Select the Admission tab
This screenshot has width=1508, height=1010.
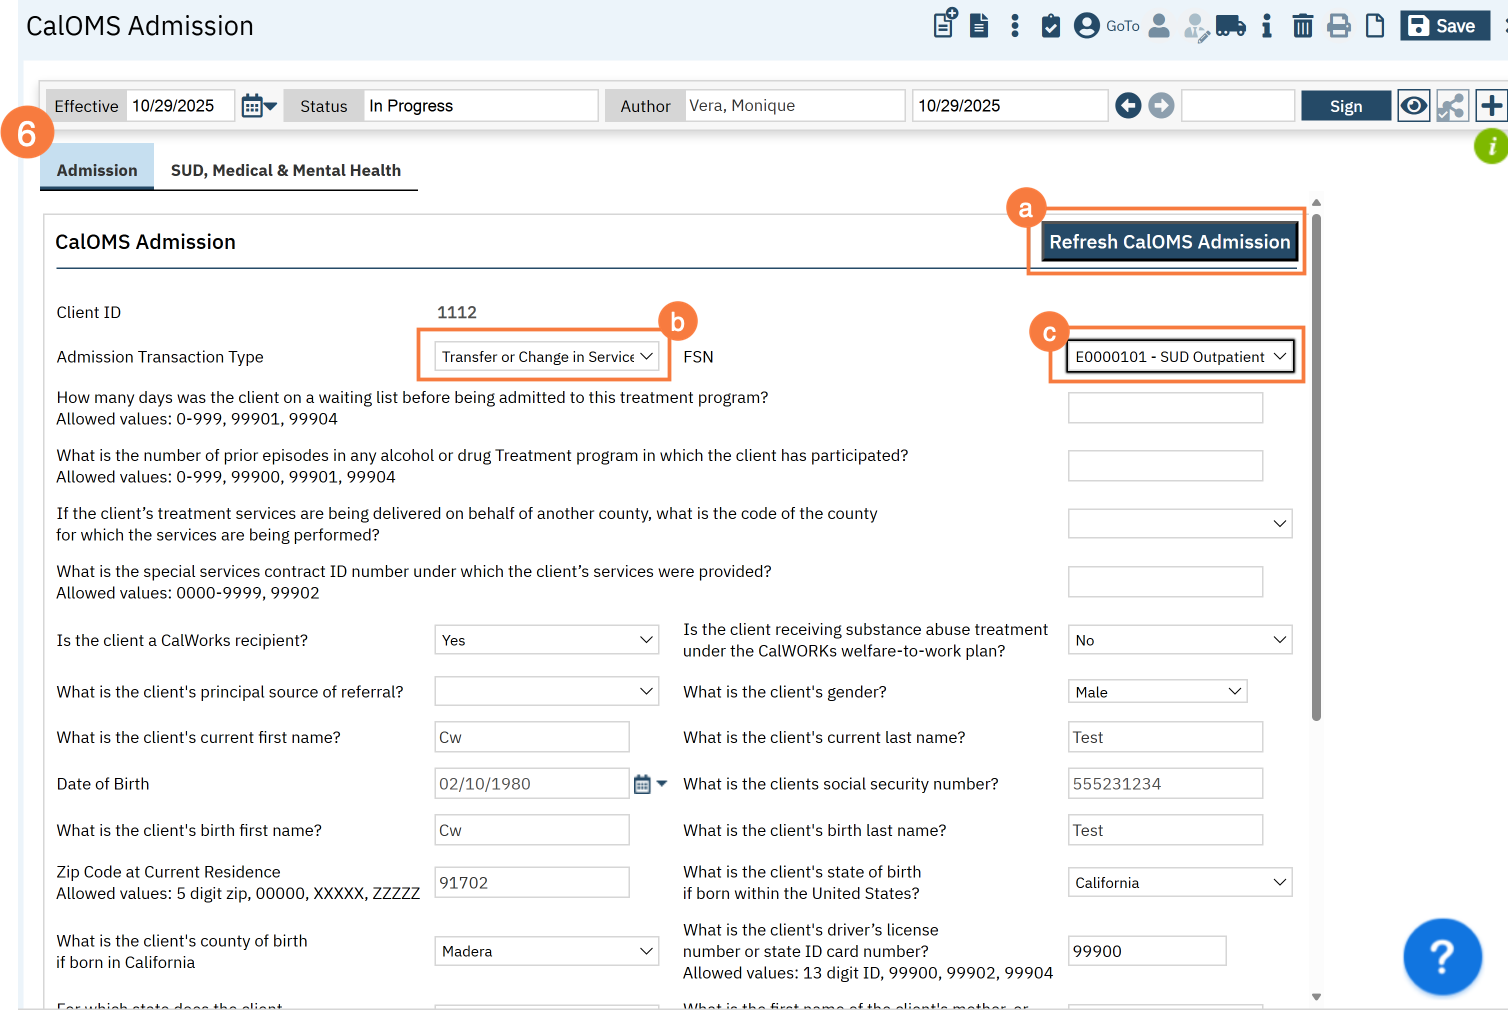click(97, 170)
